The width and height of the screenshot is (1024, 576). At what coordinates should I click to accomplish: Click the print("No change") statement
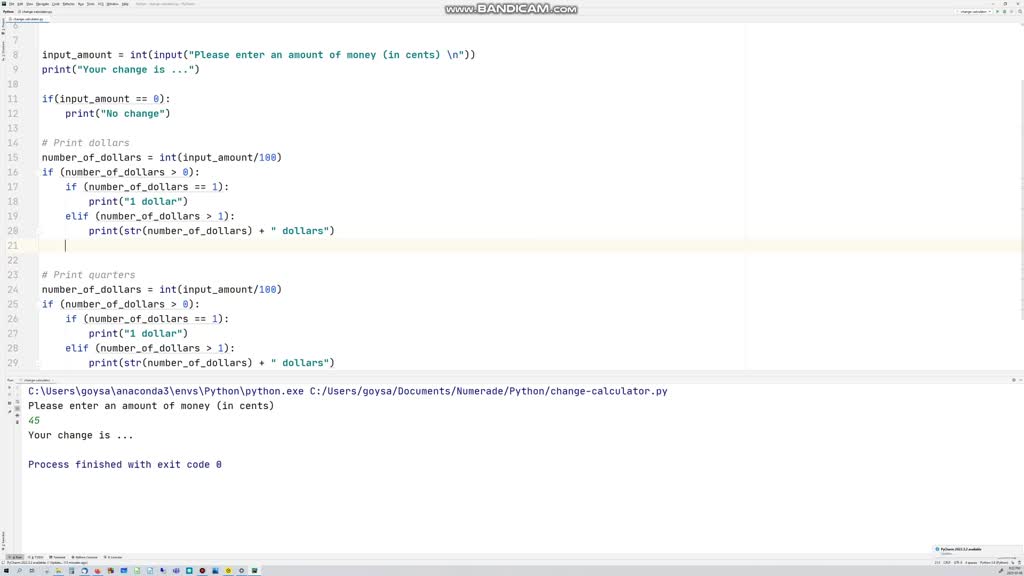click(118, 114)
